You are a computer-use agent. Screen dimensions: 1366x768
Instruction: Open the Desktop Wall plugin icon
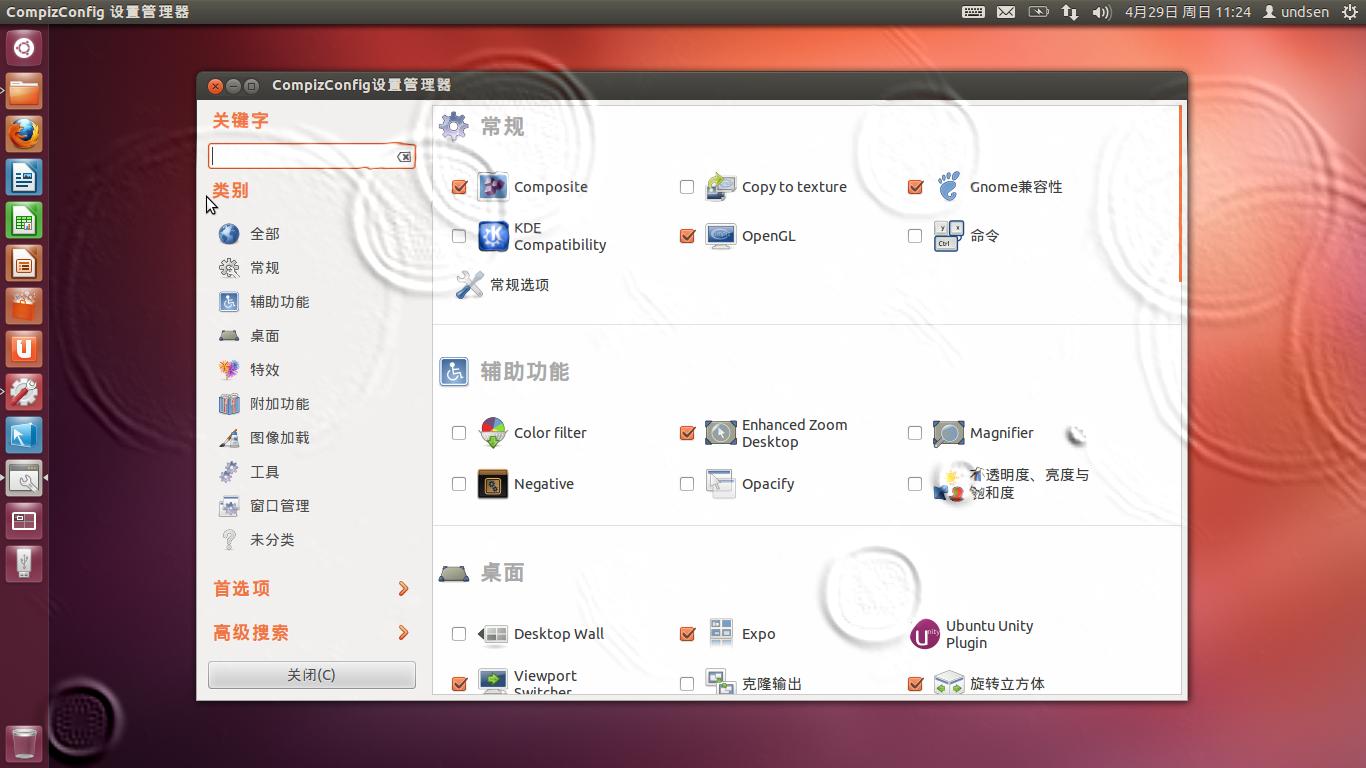point(493,634)
